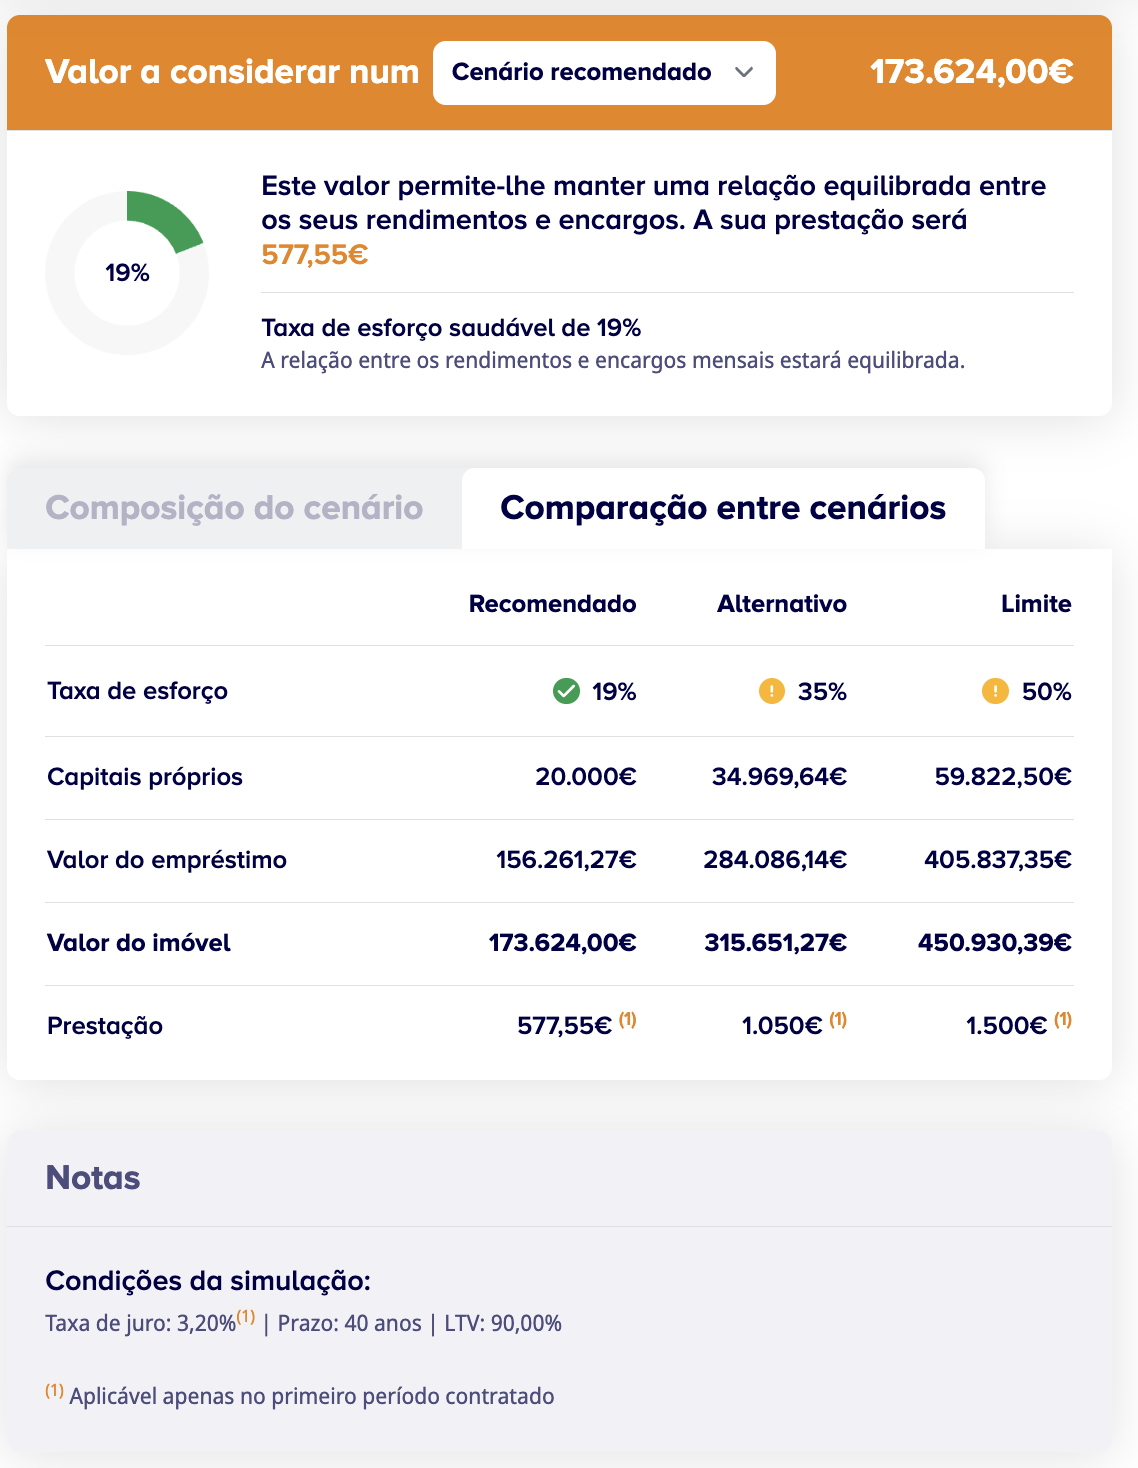1138x1468 pixels.
Task: Click the Alternativo column header
Action: [781, 604]
